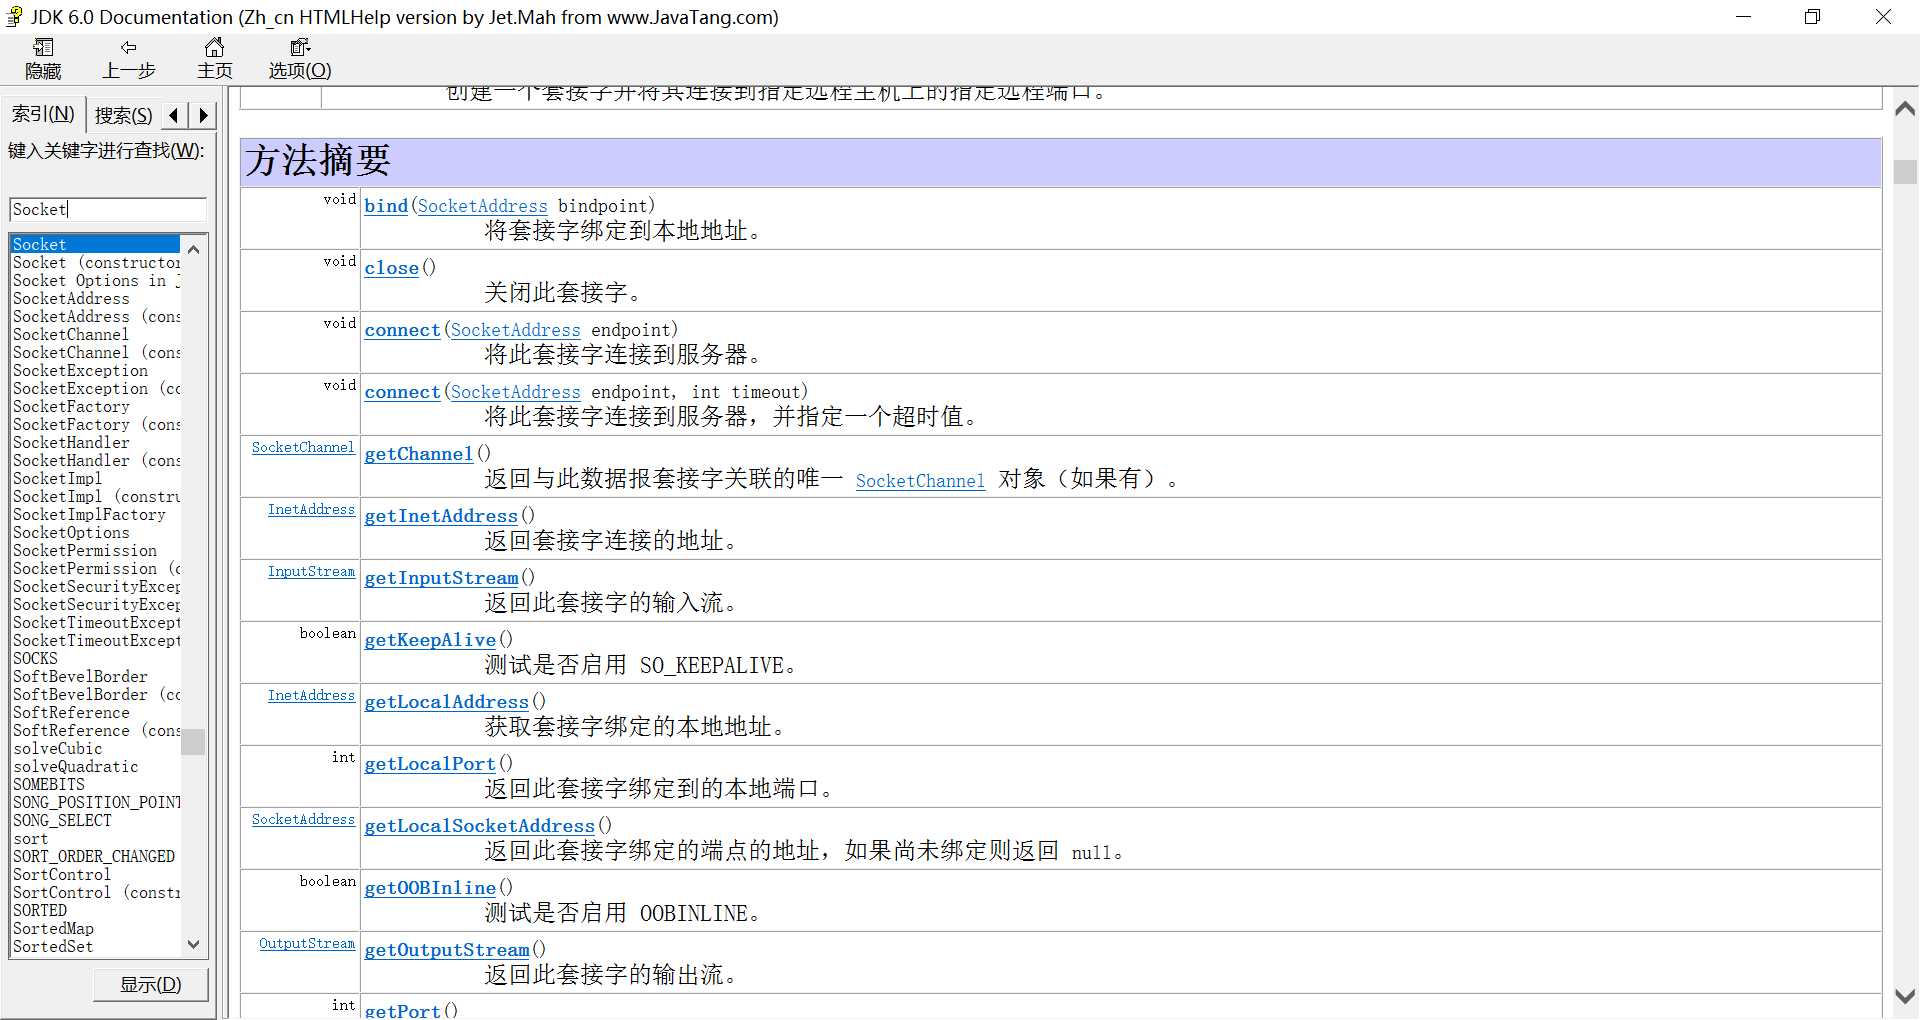
Task: Open connect(SocketAddress endpoint) method link
Action: 402,330
